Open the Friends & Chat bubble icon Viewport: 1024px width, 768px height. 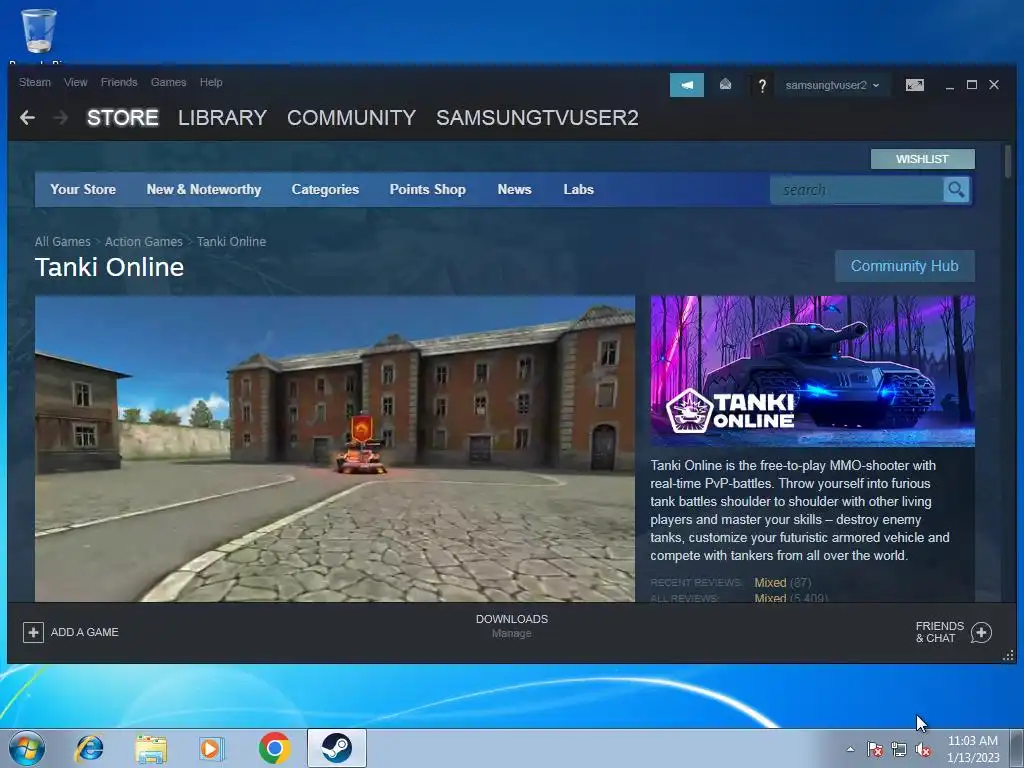[x=981, y=632]
